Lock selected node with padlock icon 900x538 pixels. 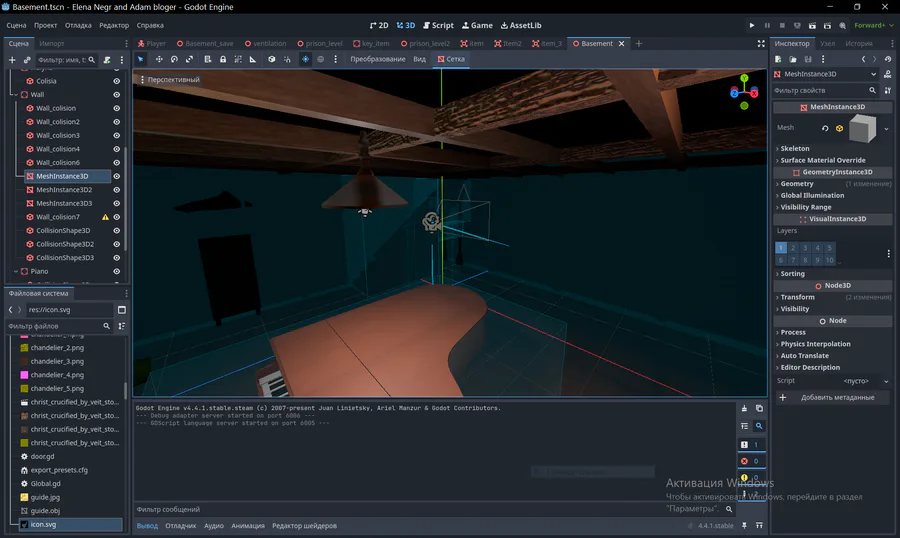tap(223, 59)
